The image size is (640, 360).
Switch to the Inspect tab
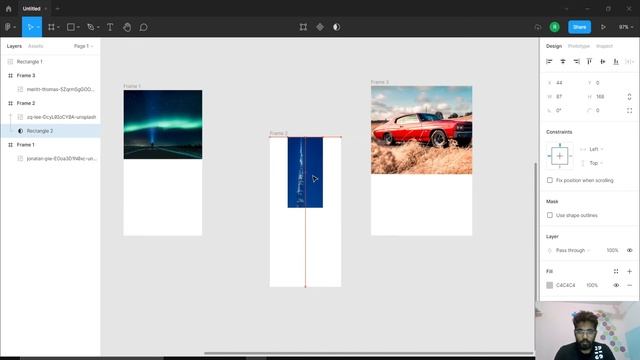(604, 46)
